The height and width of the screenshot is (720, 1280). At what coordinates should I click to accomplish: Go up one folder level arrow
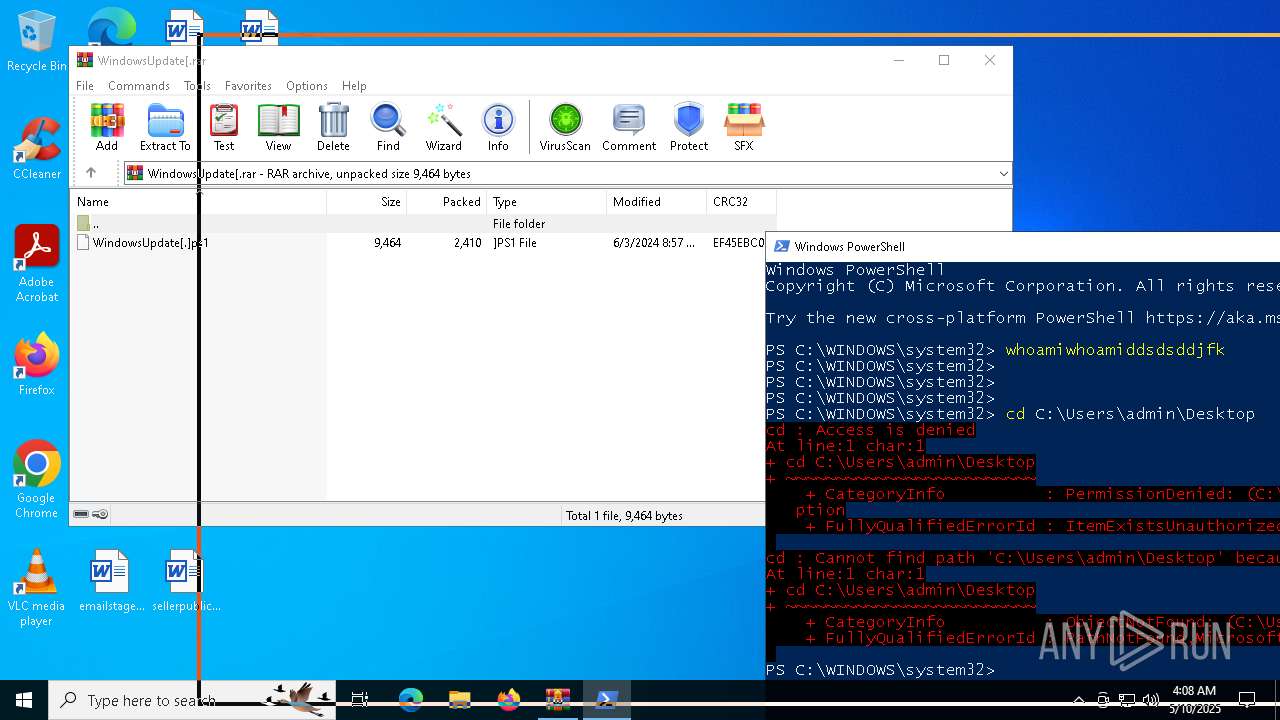(90, 173)
